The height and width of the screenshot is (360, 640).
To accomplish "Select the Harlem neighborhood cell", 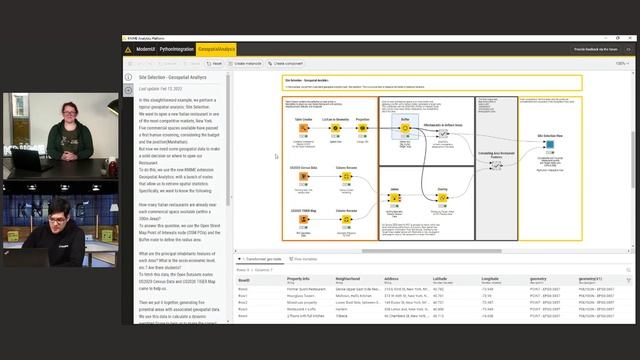I will point(341,309).
